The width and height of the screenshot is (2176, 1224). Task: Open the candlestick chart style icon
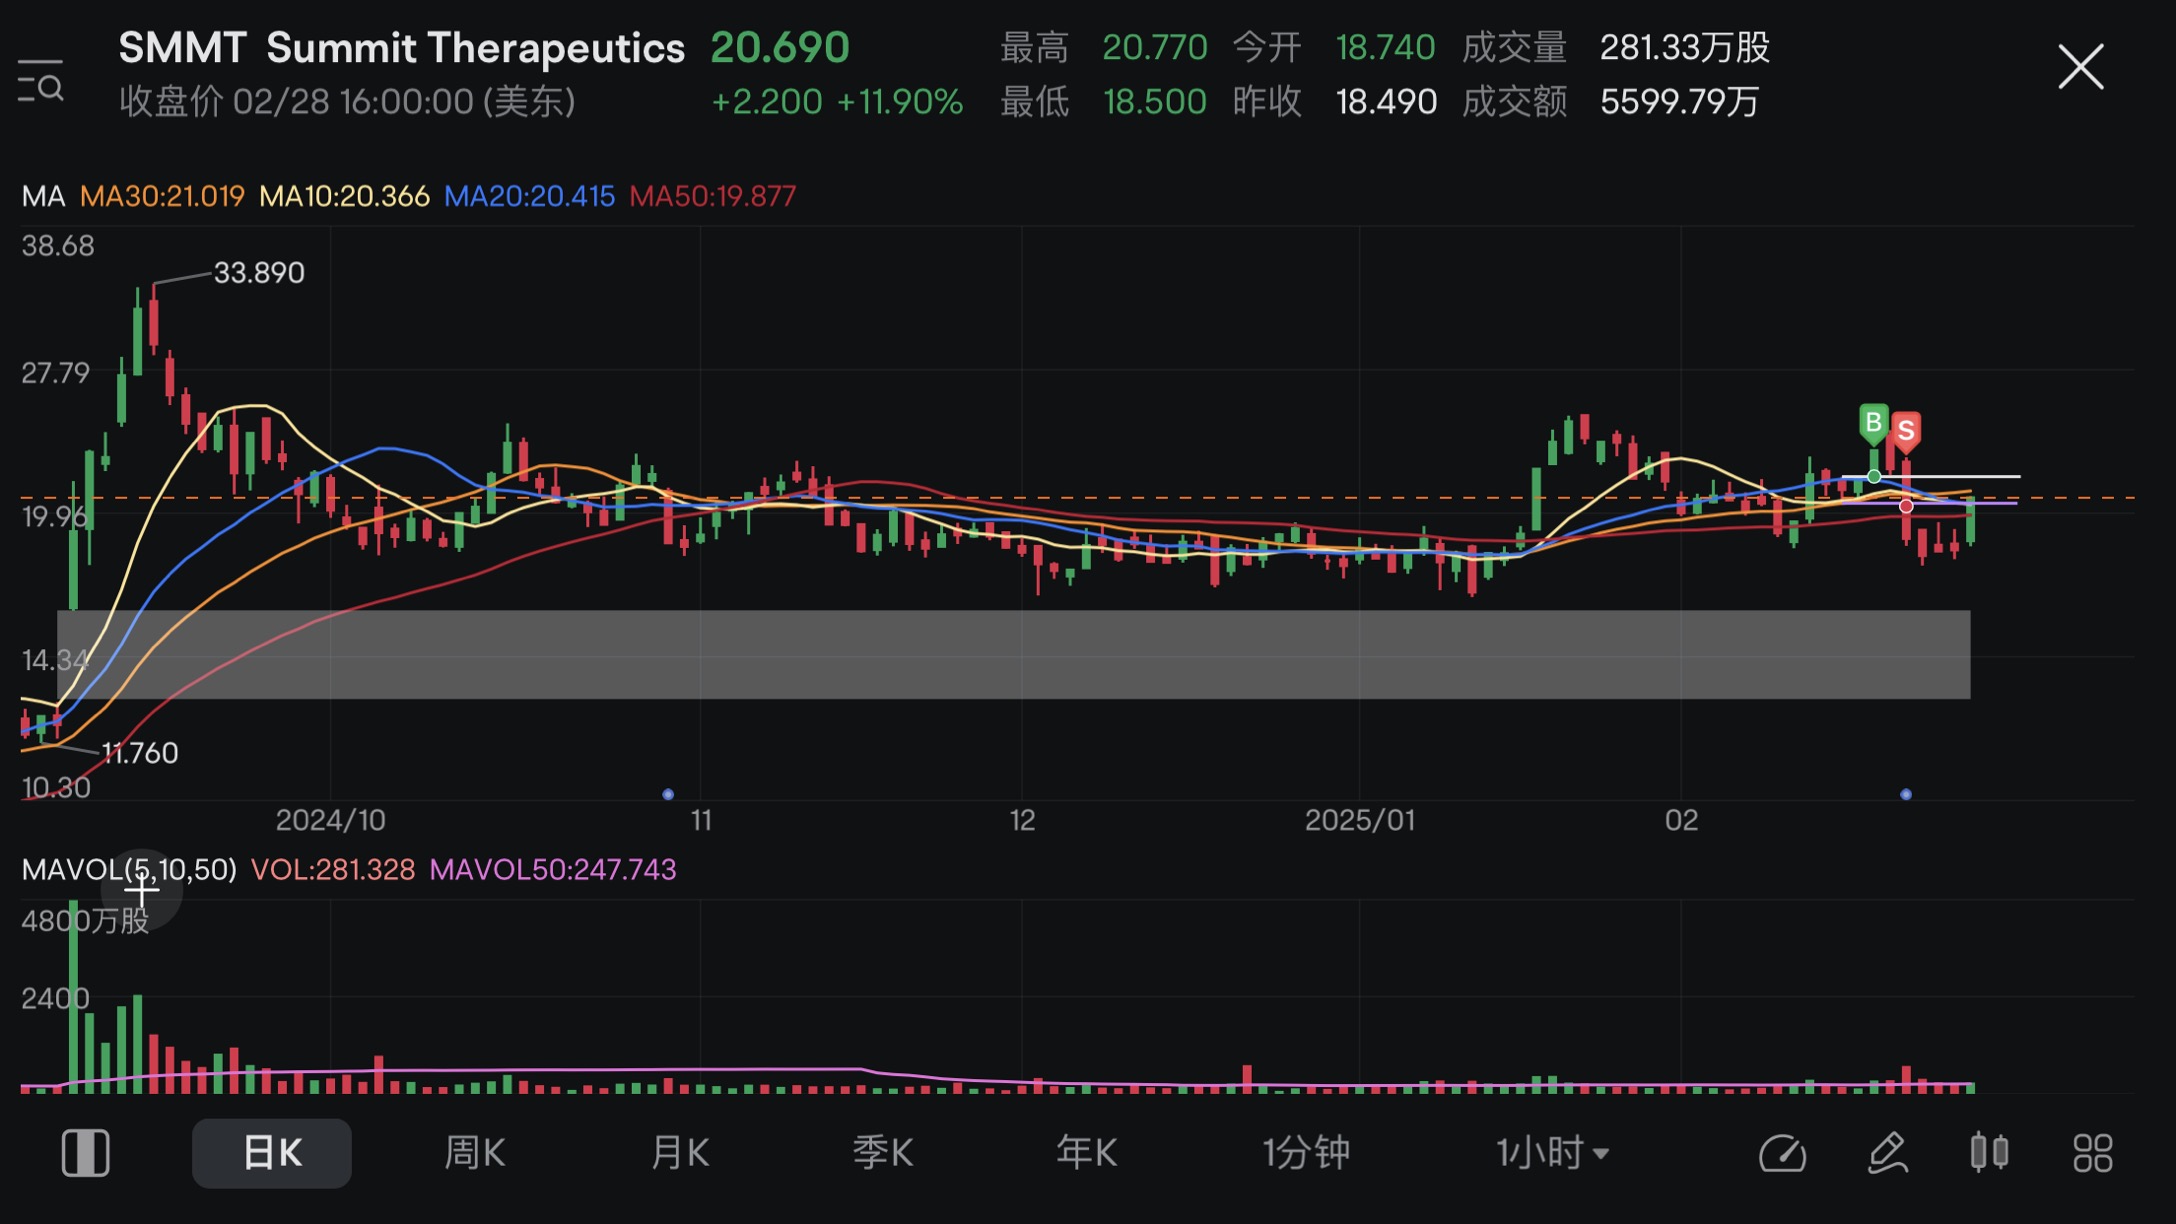pyautogui.click(x=1990, y=1152)
